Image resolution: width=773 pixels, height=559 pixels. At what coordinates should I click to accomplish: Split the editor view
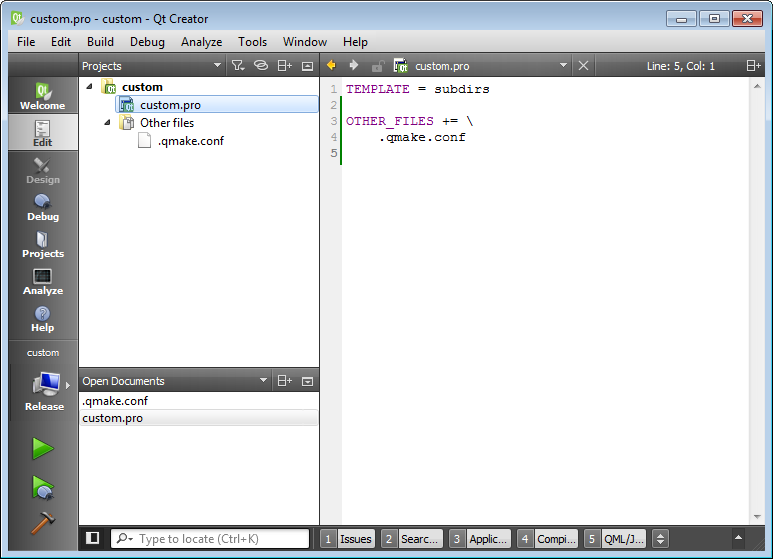pyautogui.click(x=753, y=66)
